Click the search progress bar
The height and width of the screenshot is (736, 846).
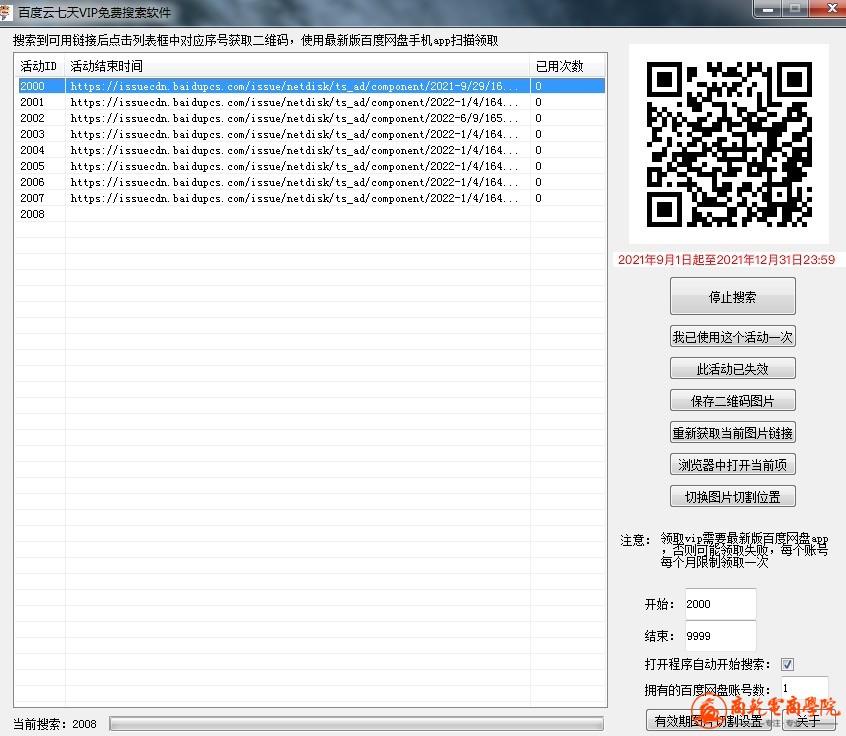(356, 724)
